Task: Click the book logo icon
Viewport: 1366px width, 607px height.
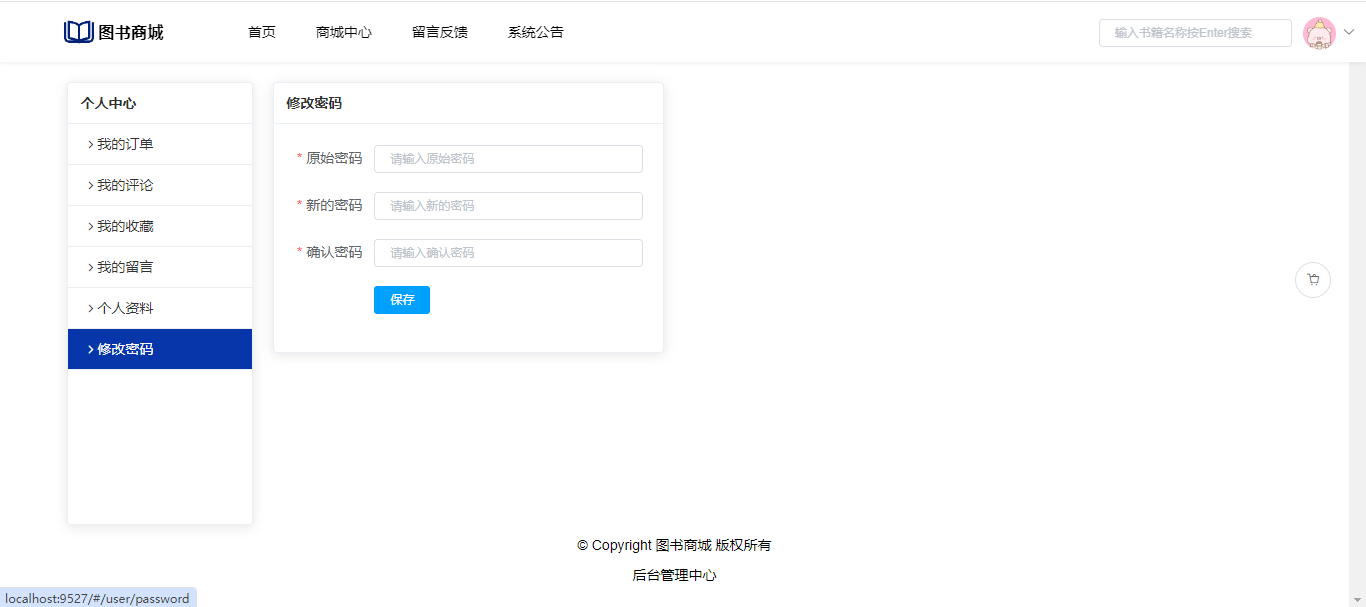Action: click(x=78, y=32)
